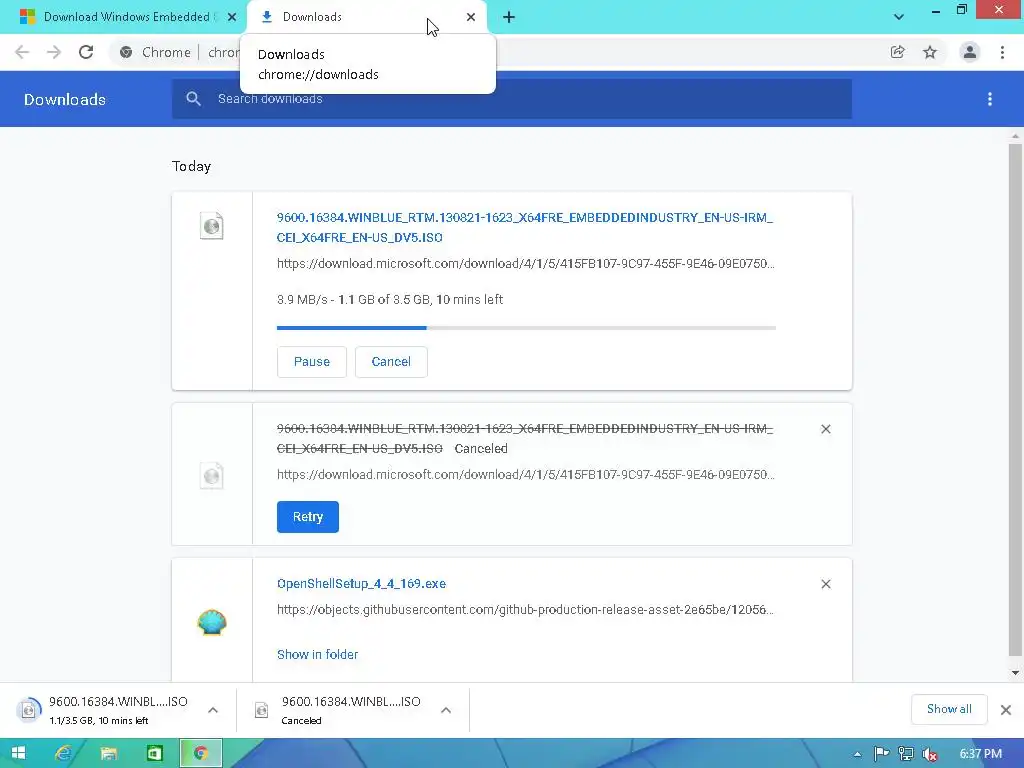This screenshot has width=1024, height=768.
Task: Open the Chrome profile avatar icon
Action: (x=970, y=52)
